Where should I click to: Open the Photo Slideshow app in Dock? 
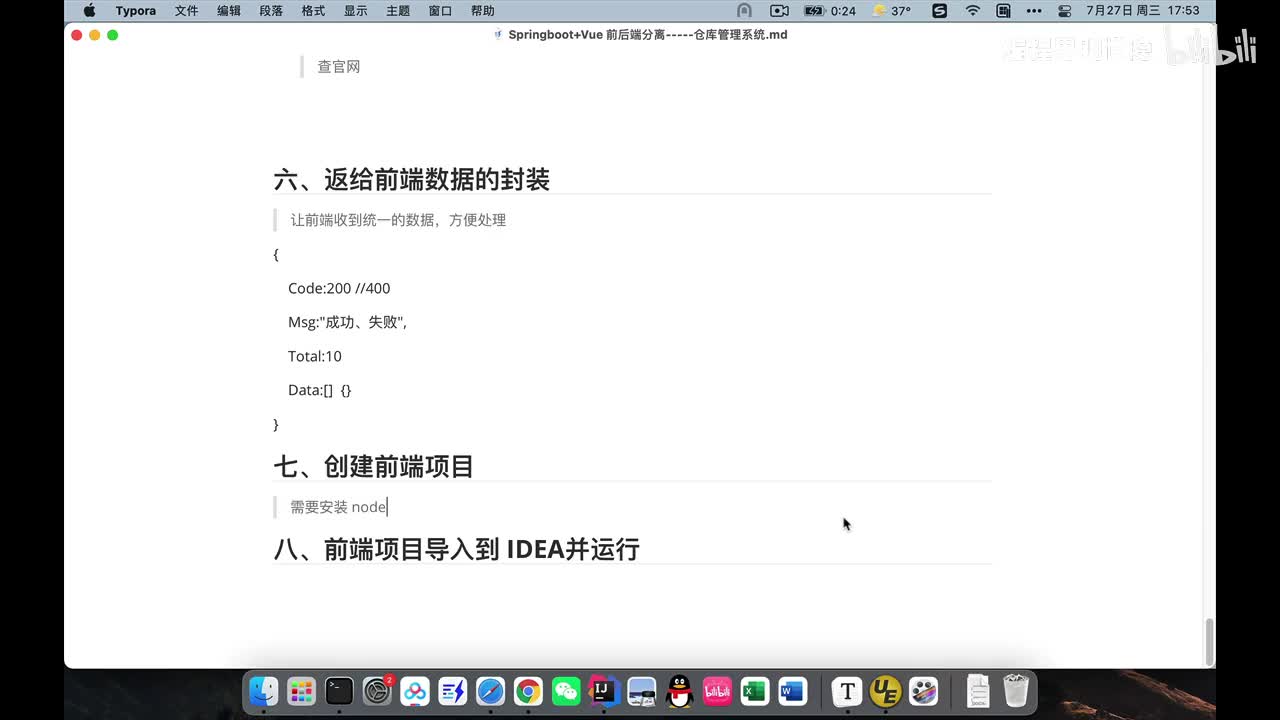coord(923,691)
